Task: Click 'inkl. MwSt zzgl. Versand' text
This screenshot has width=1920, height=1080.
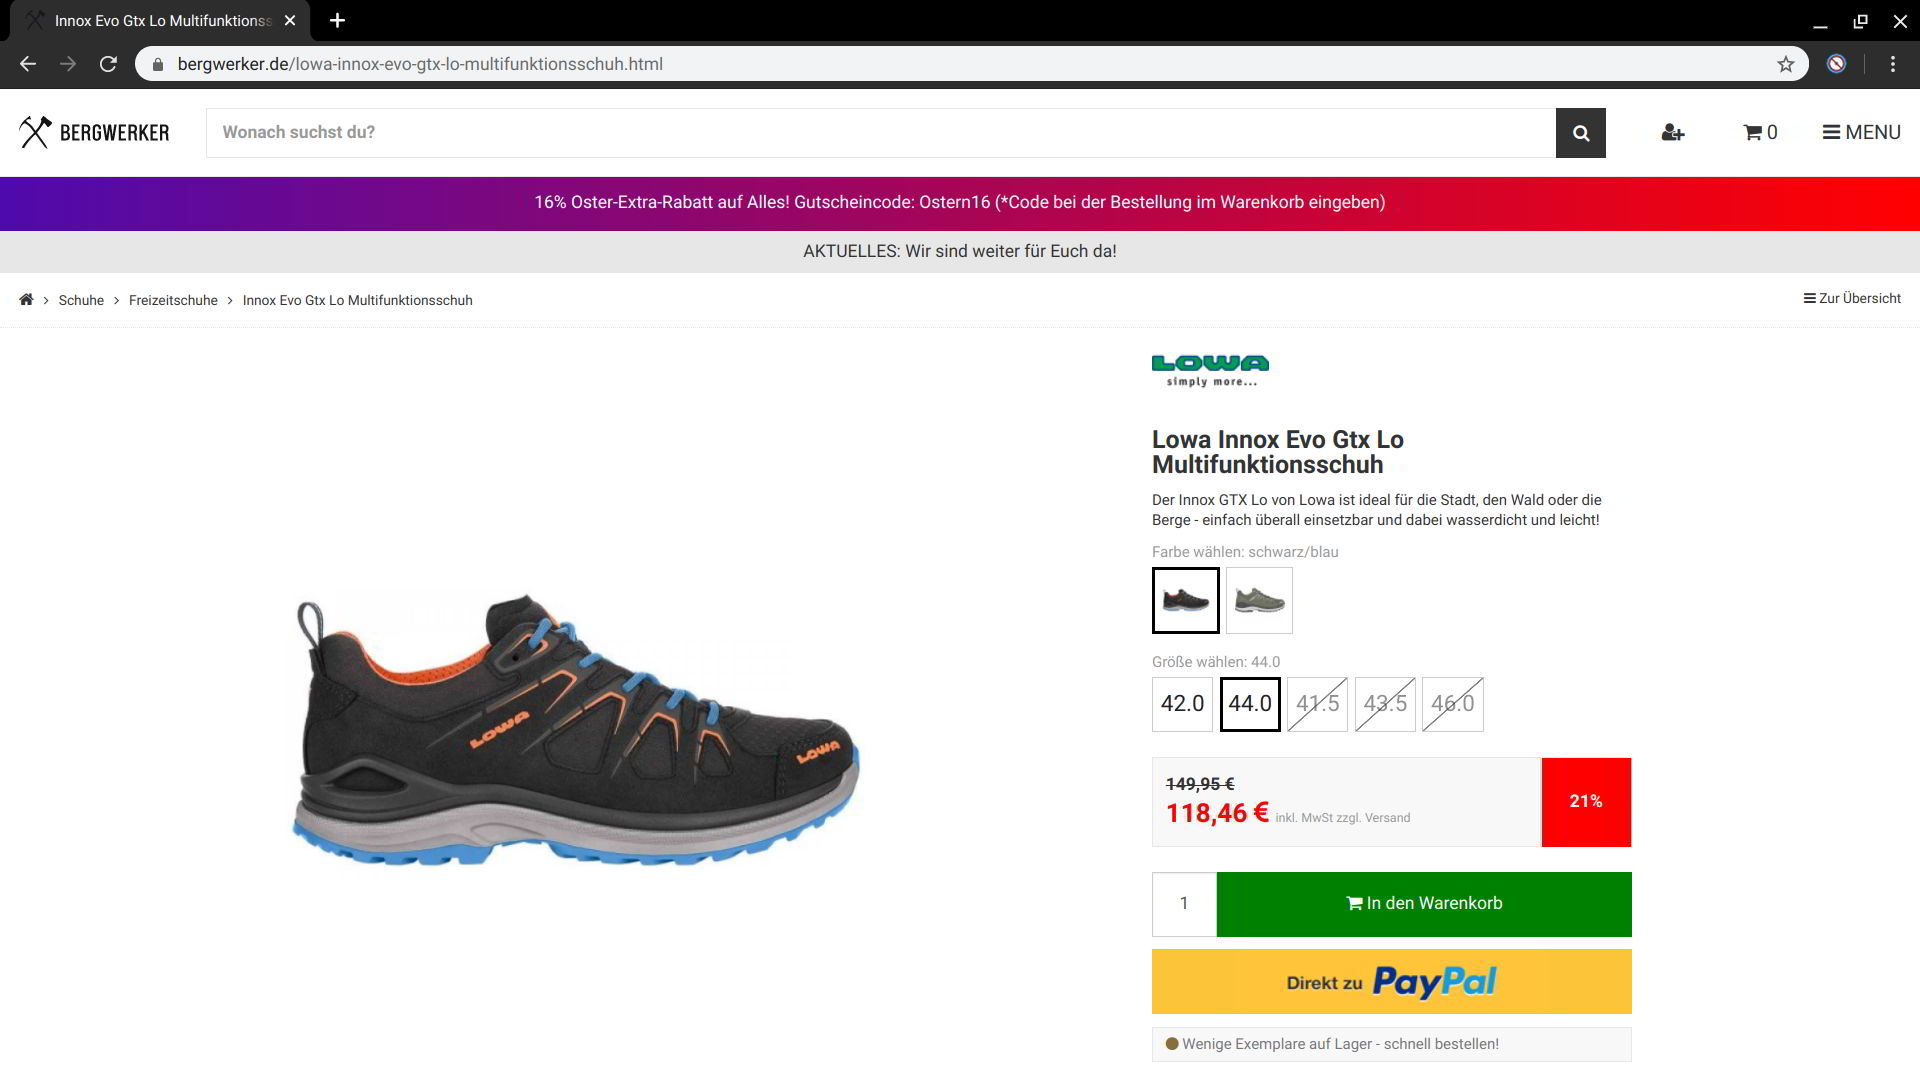Action: point(1343,818)
